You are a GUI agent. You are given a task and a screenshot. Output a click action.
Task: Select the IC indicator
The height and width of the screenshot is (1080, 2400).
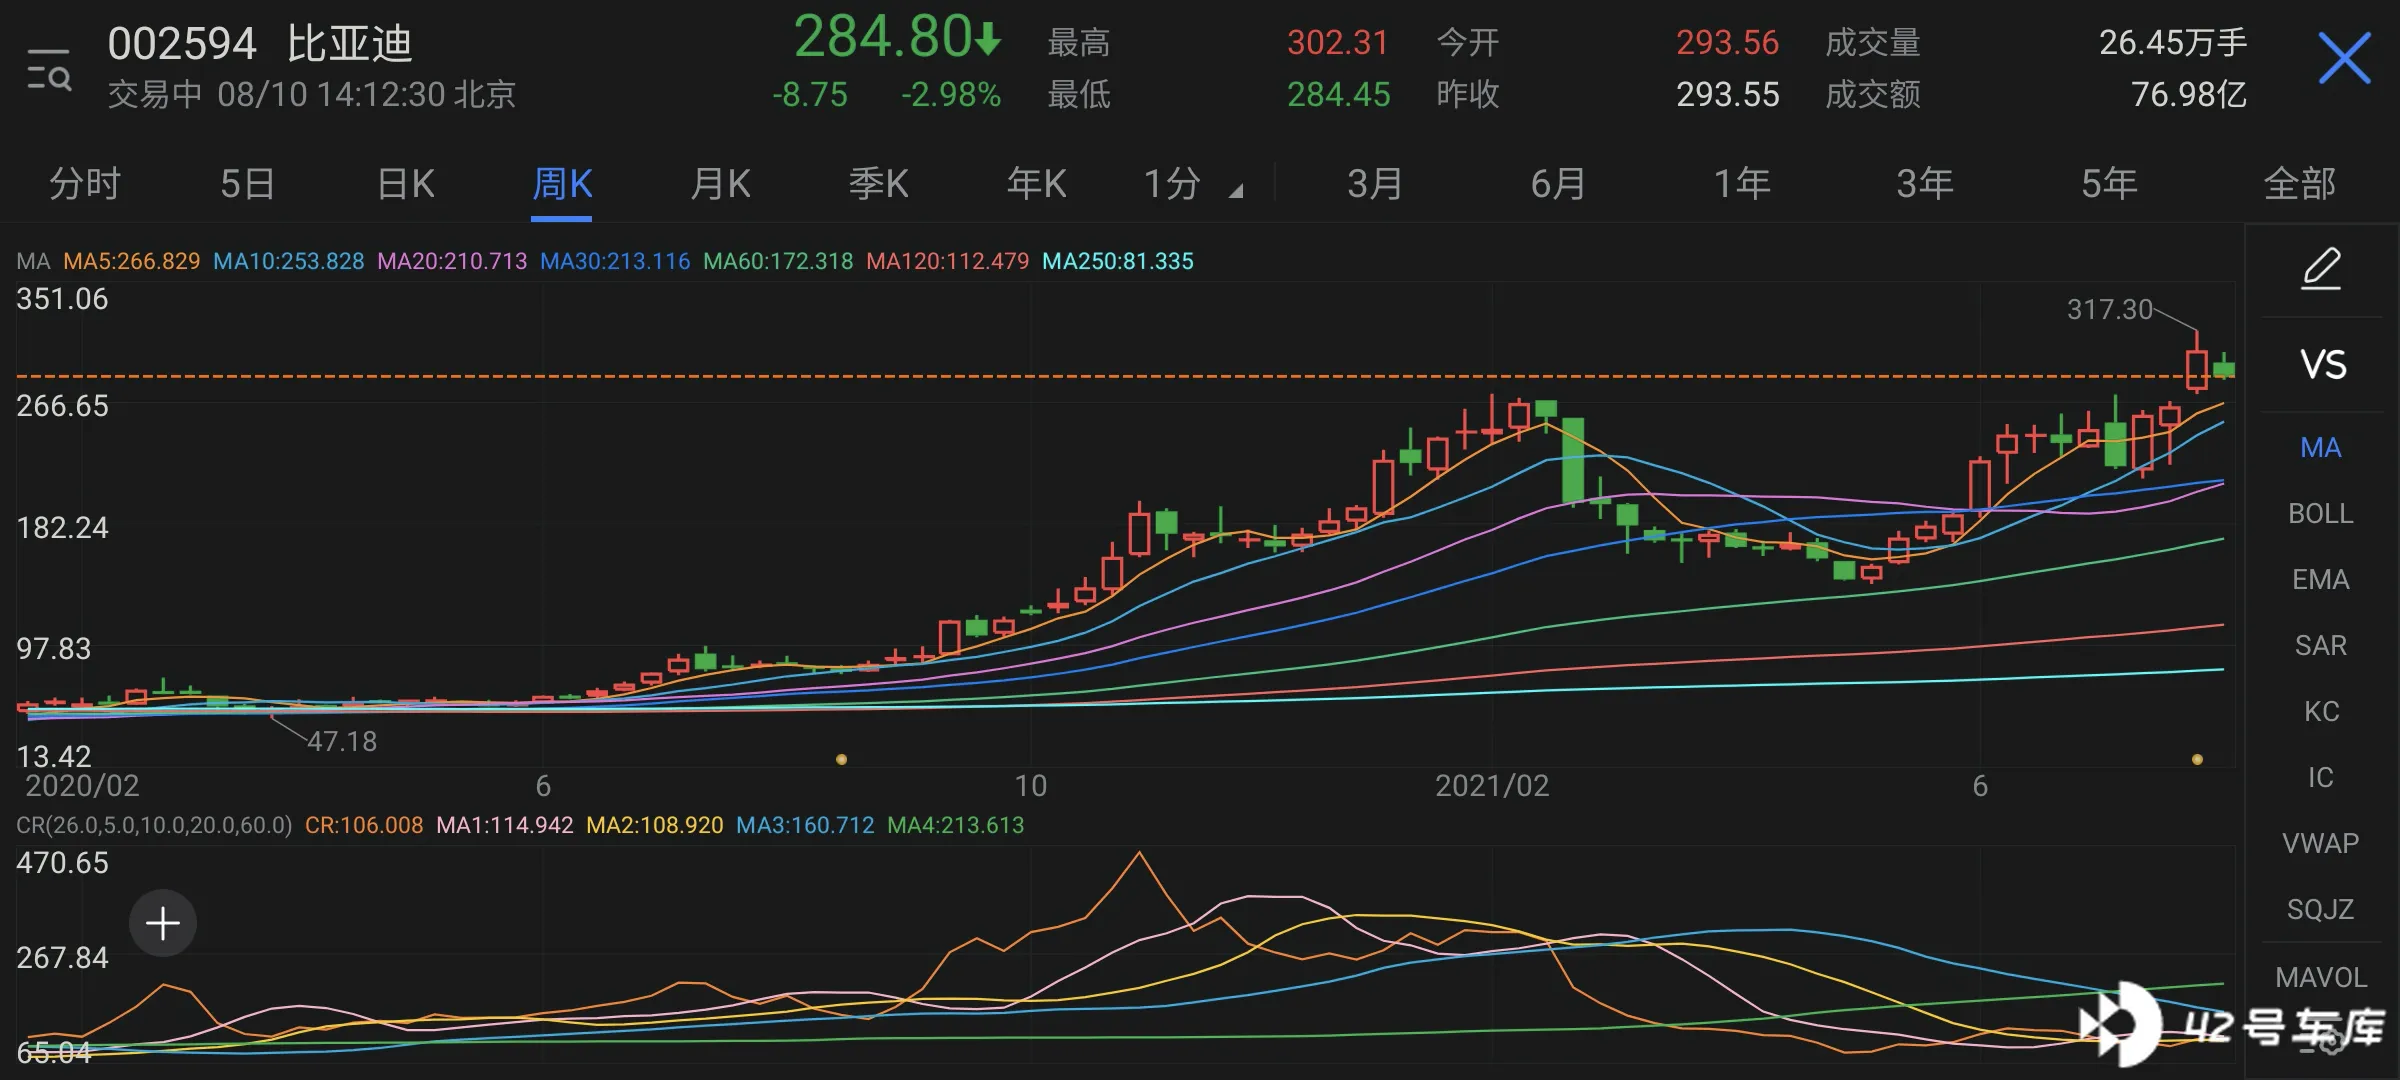pos(2321,777)
